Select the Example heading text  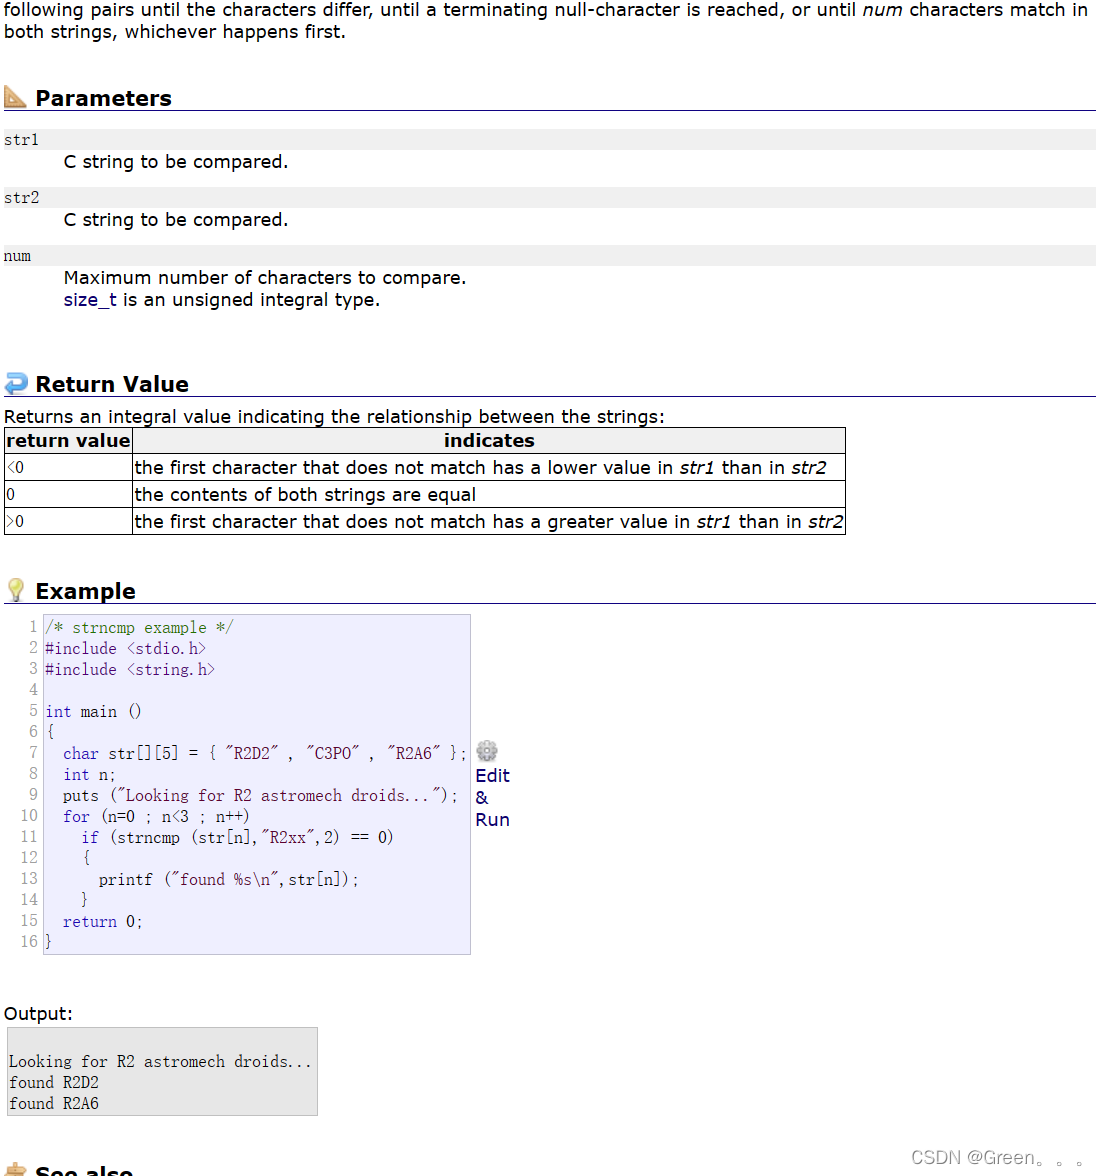85,591
